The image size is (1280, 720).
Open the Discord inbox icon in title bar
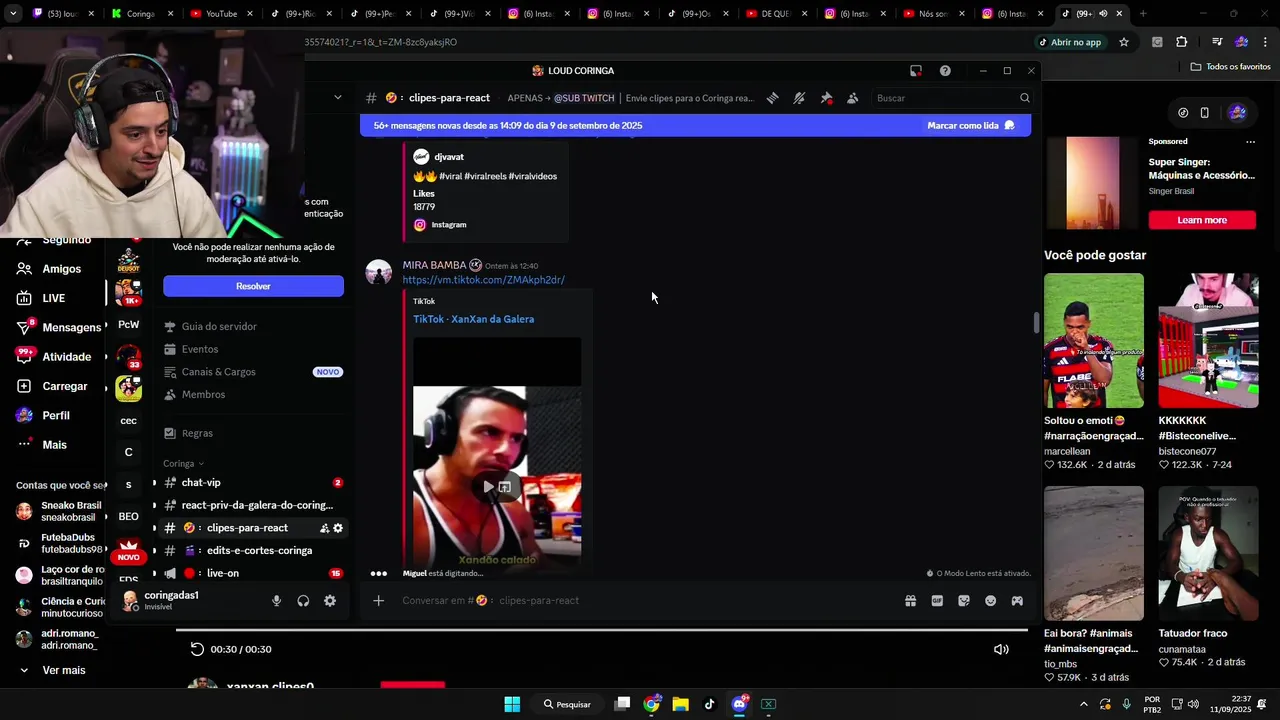pyautogui.click(x=916, y=71)
